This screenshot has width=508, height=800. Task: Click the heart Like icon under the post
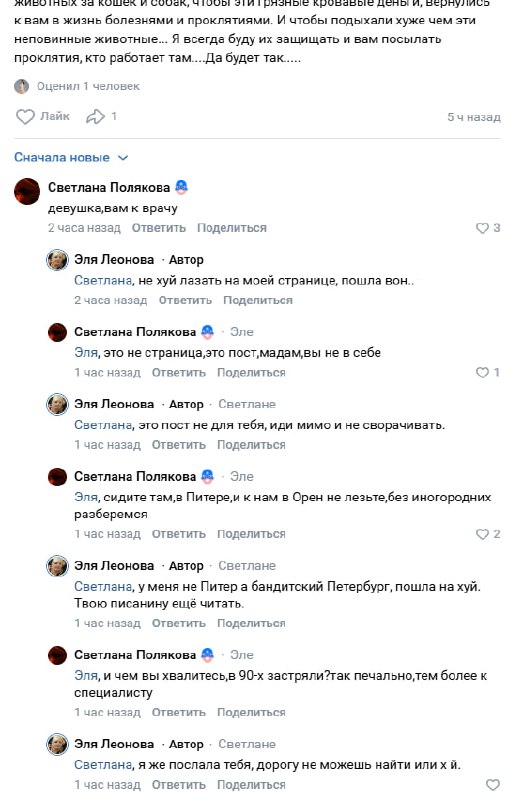(25, 117)
